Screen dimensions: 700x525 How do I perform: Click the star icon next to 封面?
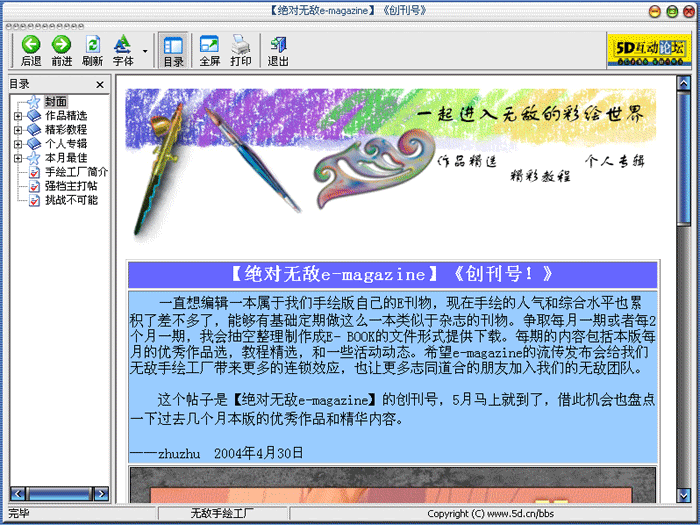[x=34, y=102]
